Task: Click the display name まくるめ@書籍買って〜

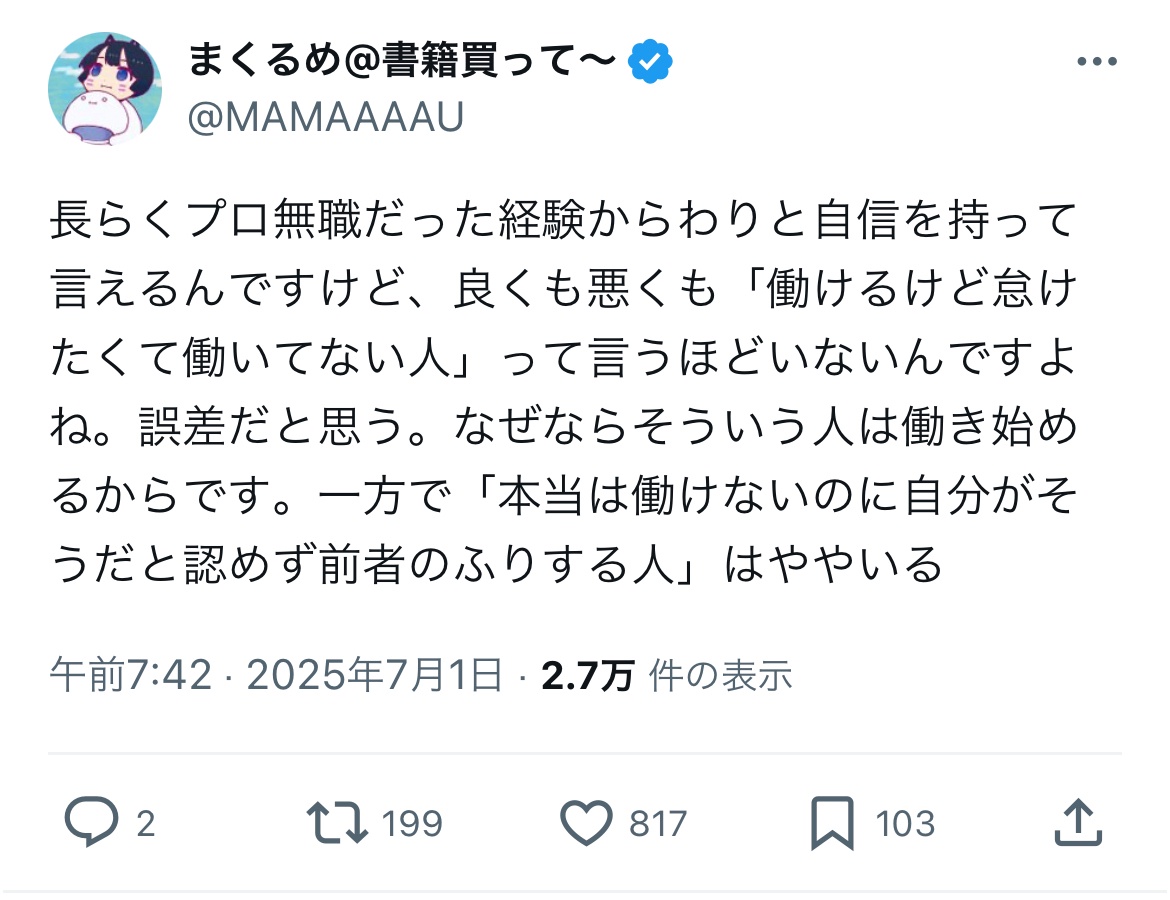Action: 401,60
